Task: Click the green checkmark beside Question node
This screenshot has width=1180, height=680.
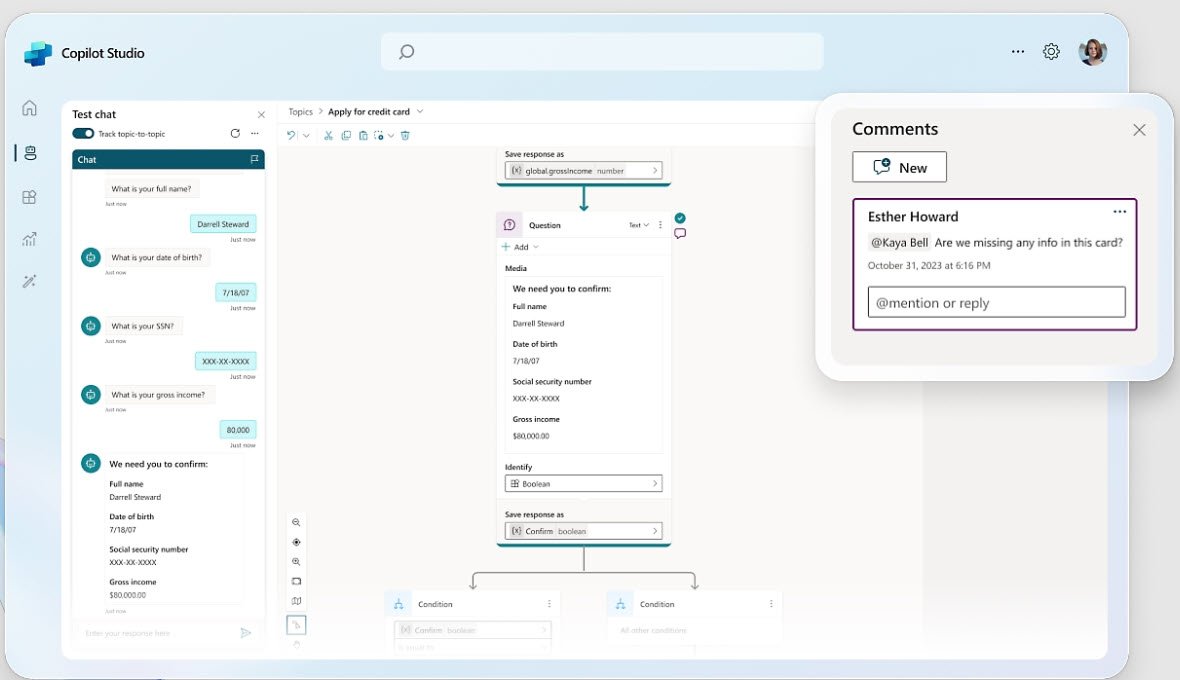Action: coord(680,218)
